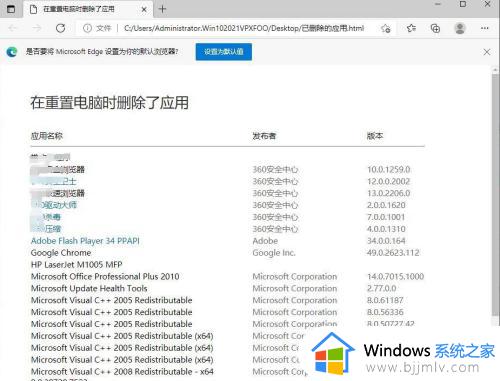This screenshot has height=381, width=500.
Task: Click the Adobe publisher text
Action: click(x=265, y=241)
